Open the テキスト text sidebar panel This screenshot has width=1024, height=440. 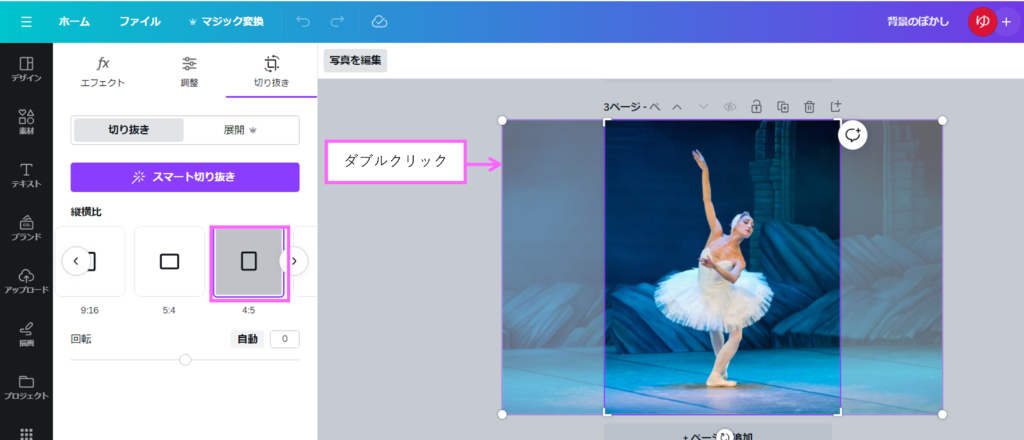(x=26, y=176)
